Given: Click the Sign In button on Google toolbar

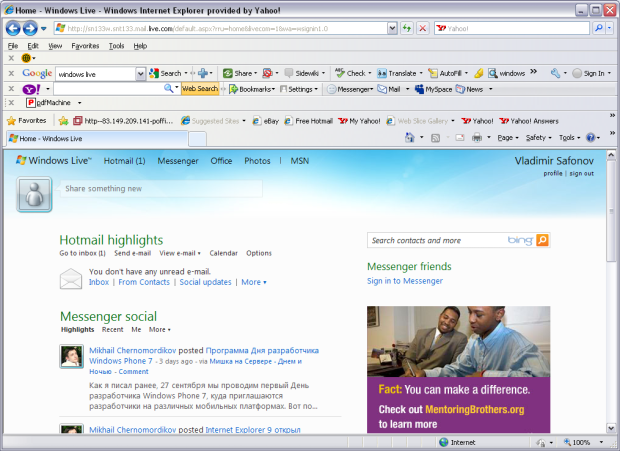Looking at the screenshot, I should click(x=589, y=73).
